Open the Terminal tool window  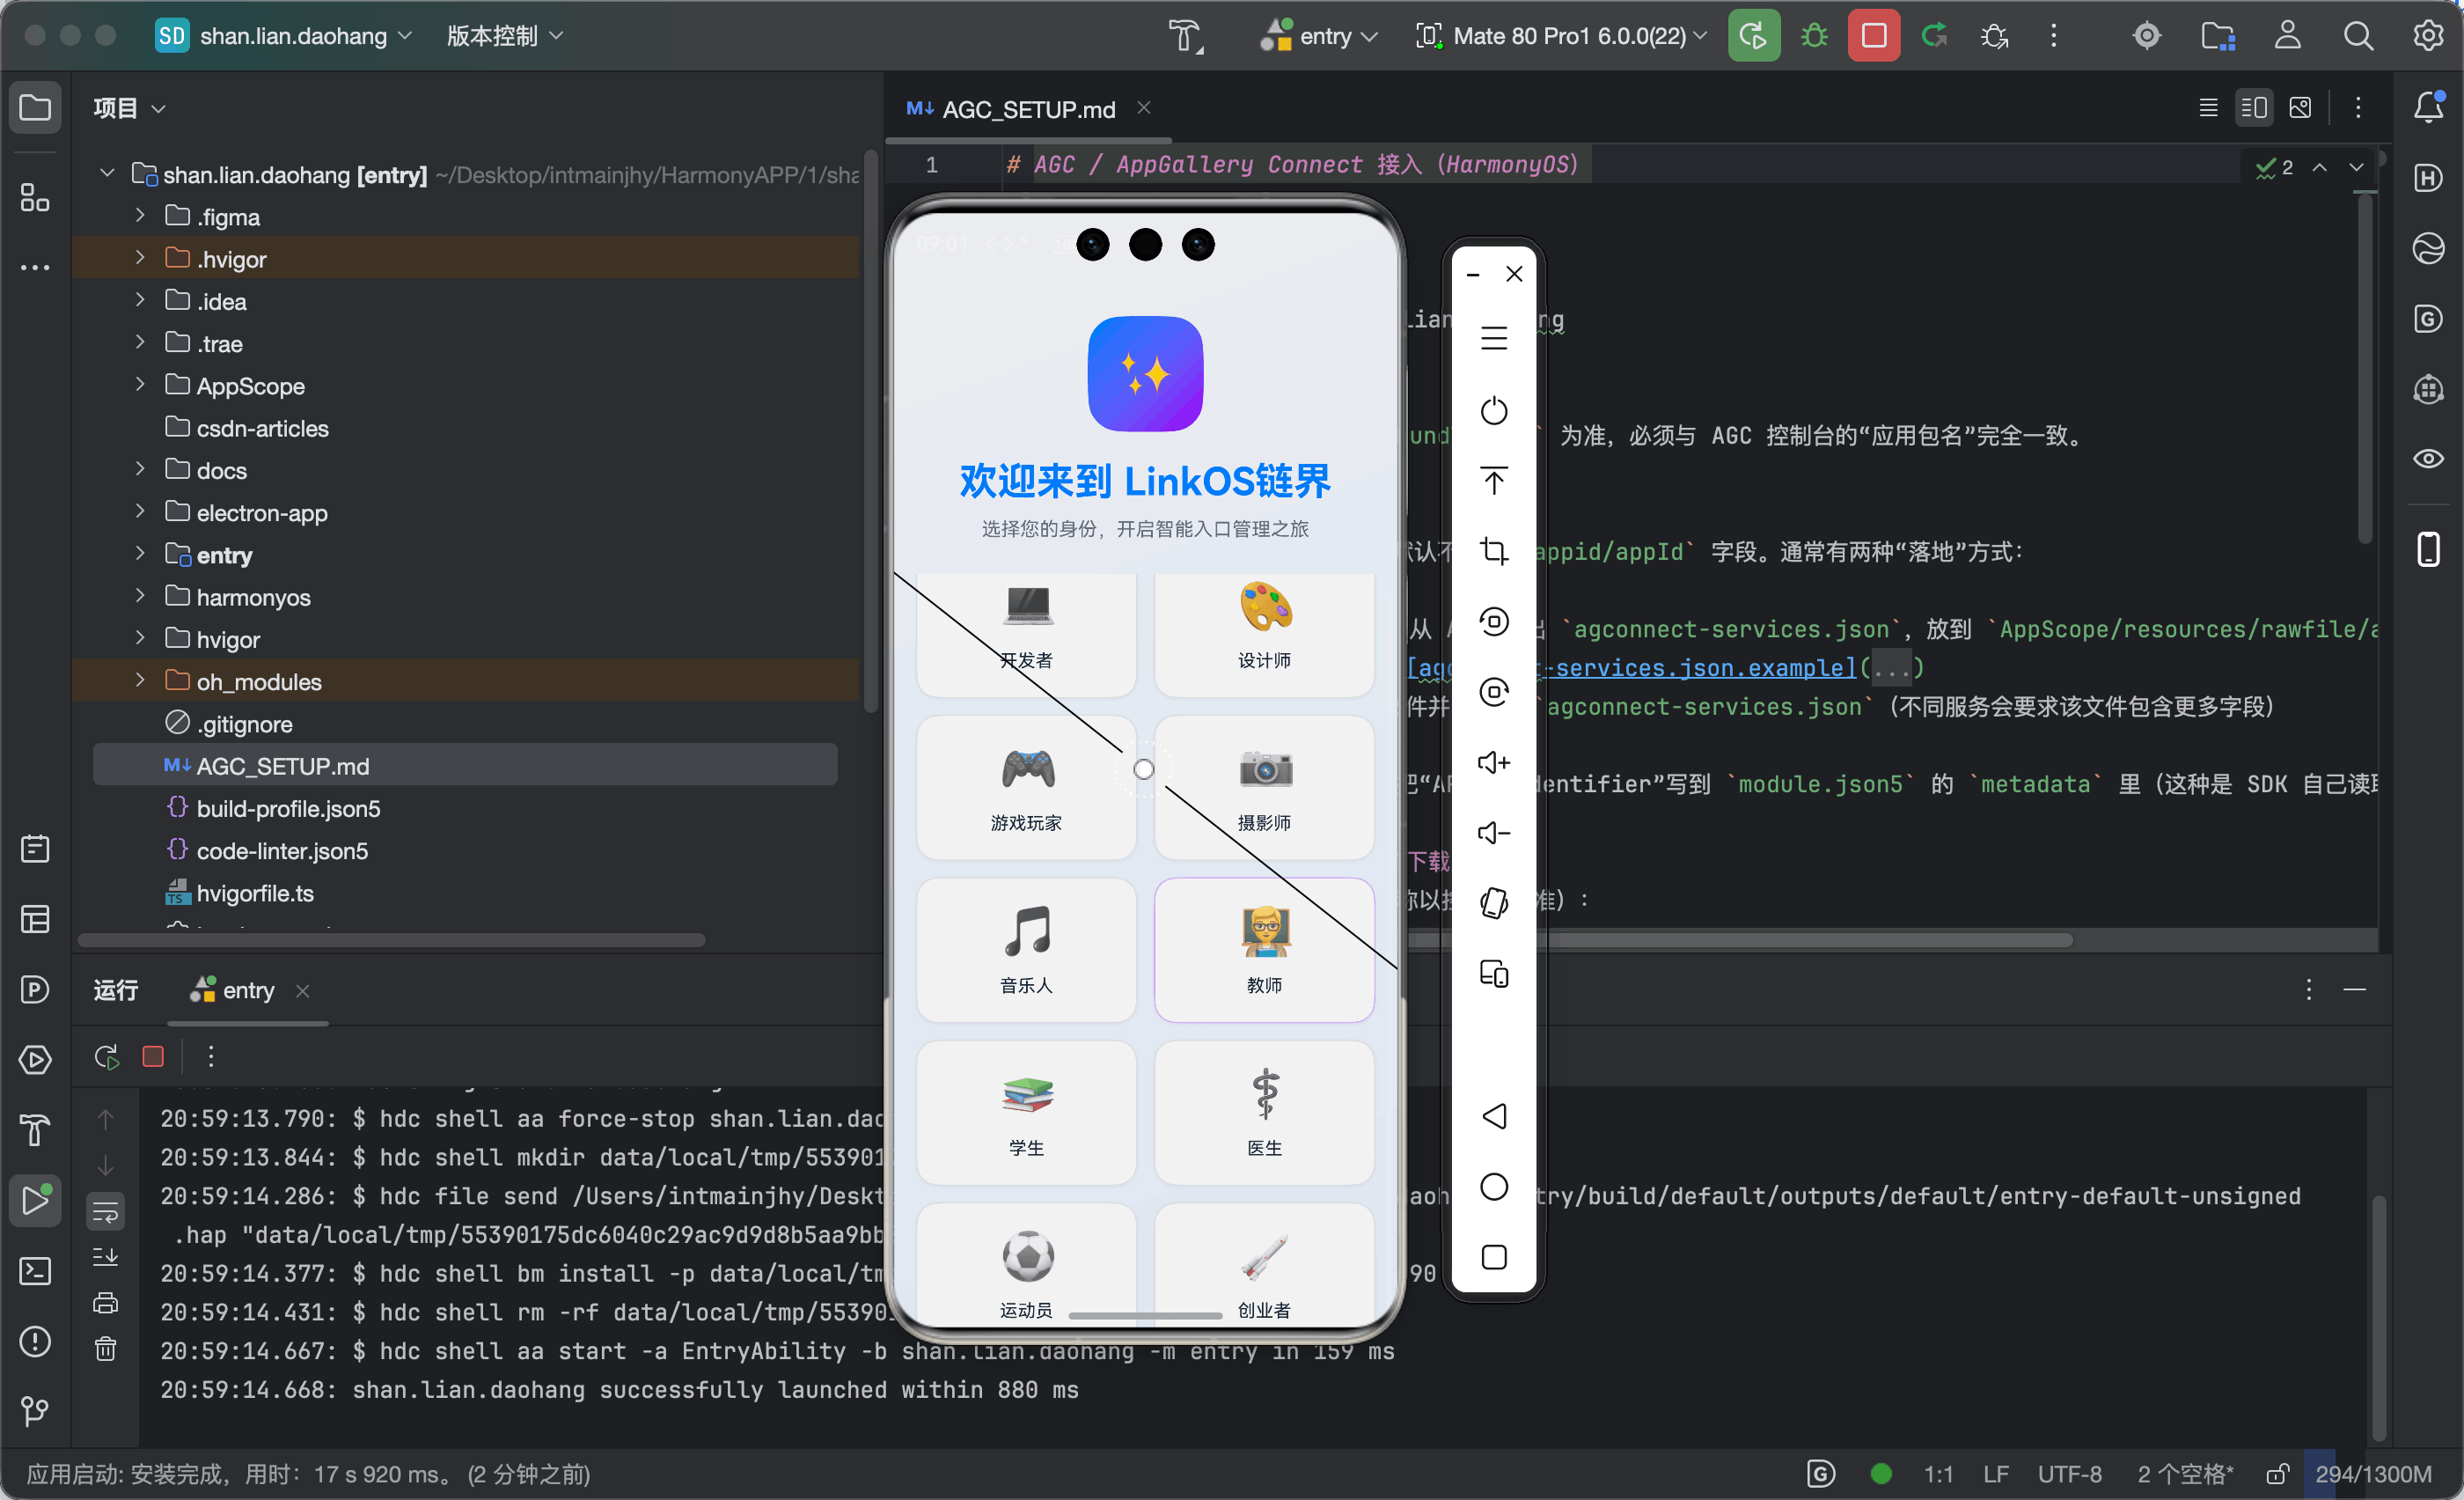pyautogui.click(x=35, y=1270)
